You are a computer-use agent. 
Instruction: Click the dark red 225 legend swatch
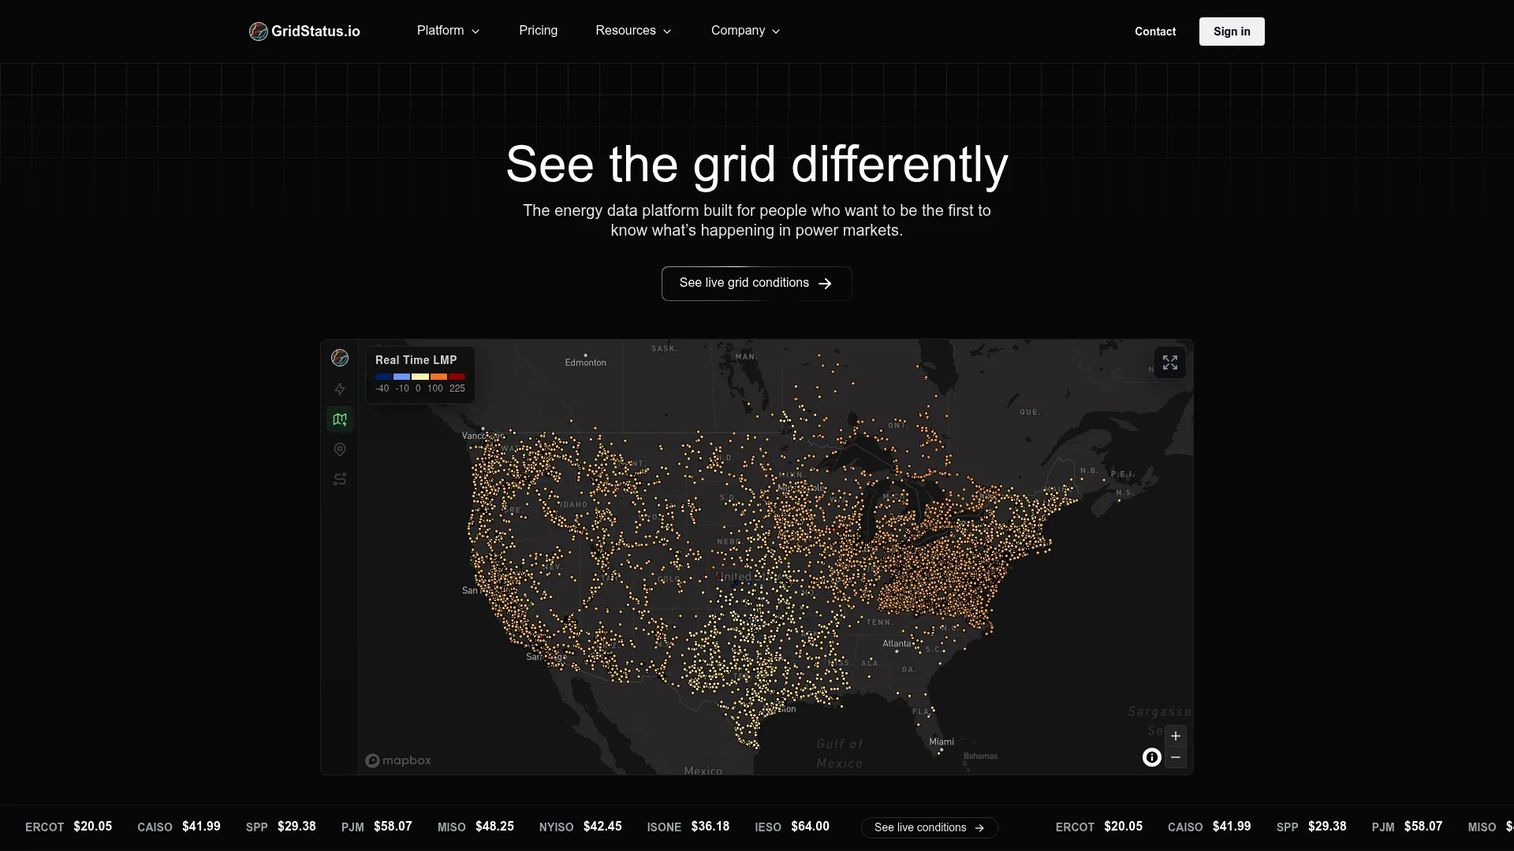tap(457, 377)
